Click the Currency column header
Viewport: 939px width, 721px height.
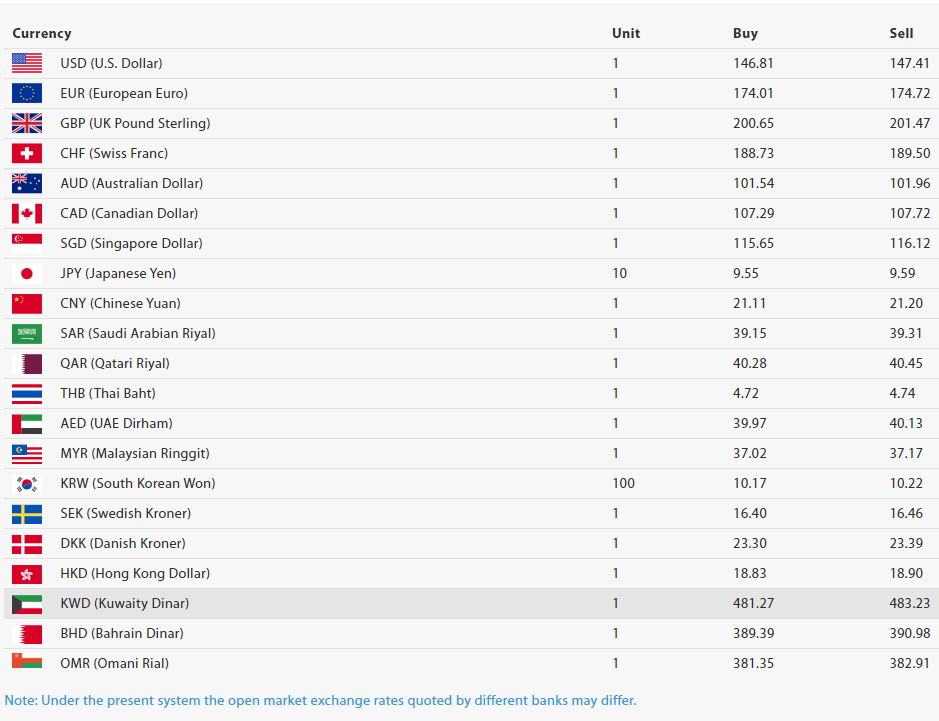coord(42,33)
